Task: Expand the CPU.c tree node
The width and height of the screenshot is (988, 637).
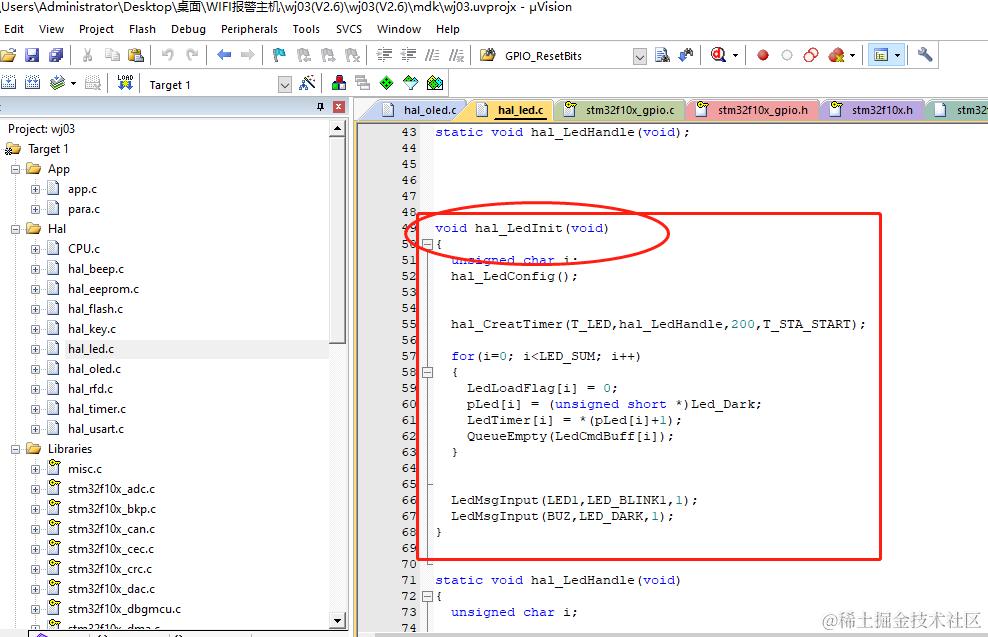Action: click(35, 249)
